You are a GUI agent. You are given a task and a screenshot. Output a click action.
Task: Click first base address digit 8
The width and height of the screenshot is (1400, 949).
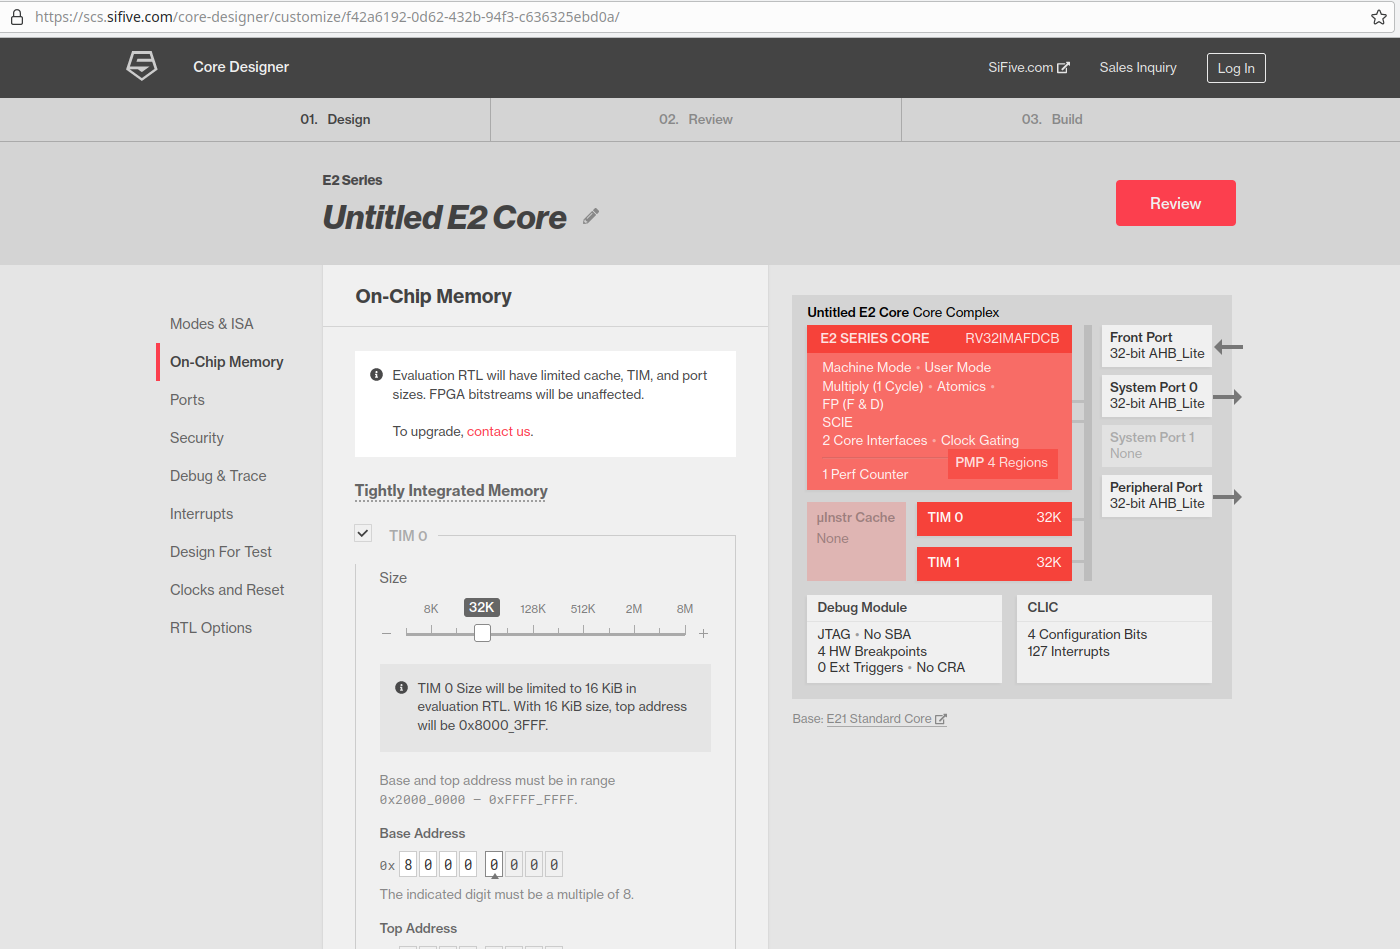(x=408, y=865)
